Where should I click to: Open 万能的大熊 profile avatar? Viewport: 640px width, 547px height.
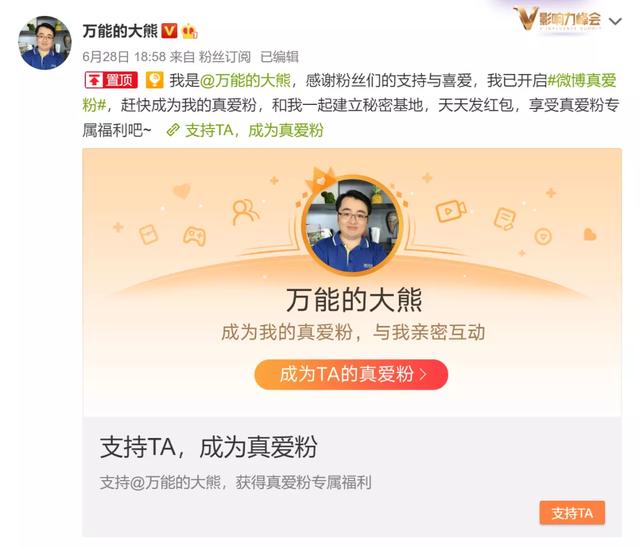click(44, 42)
